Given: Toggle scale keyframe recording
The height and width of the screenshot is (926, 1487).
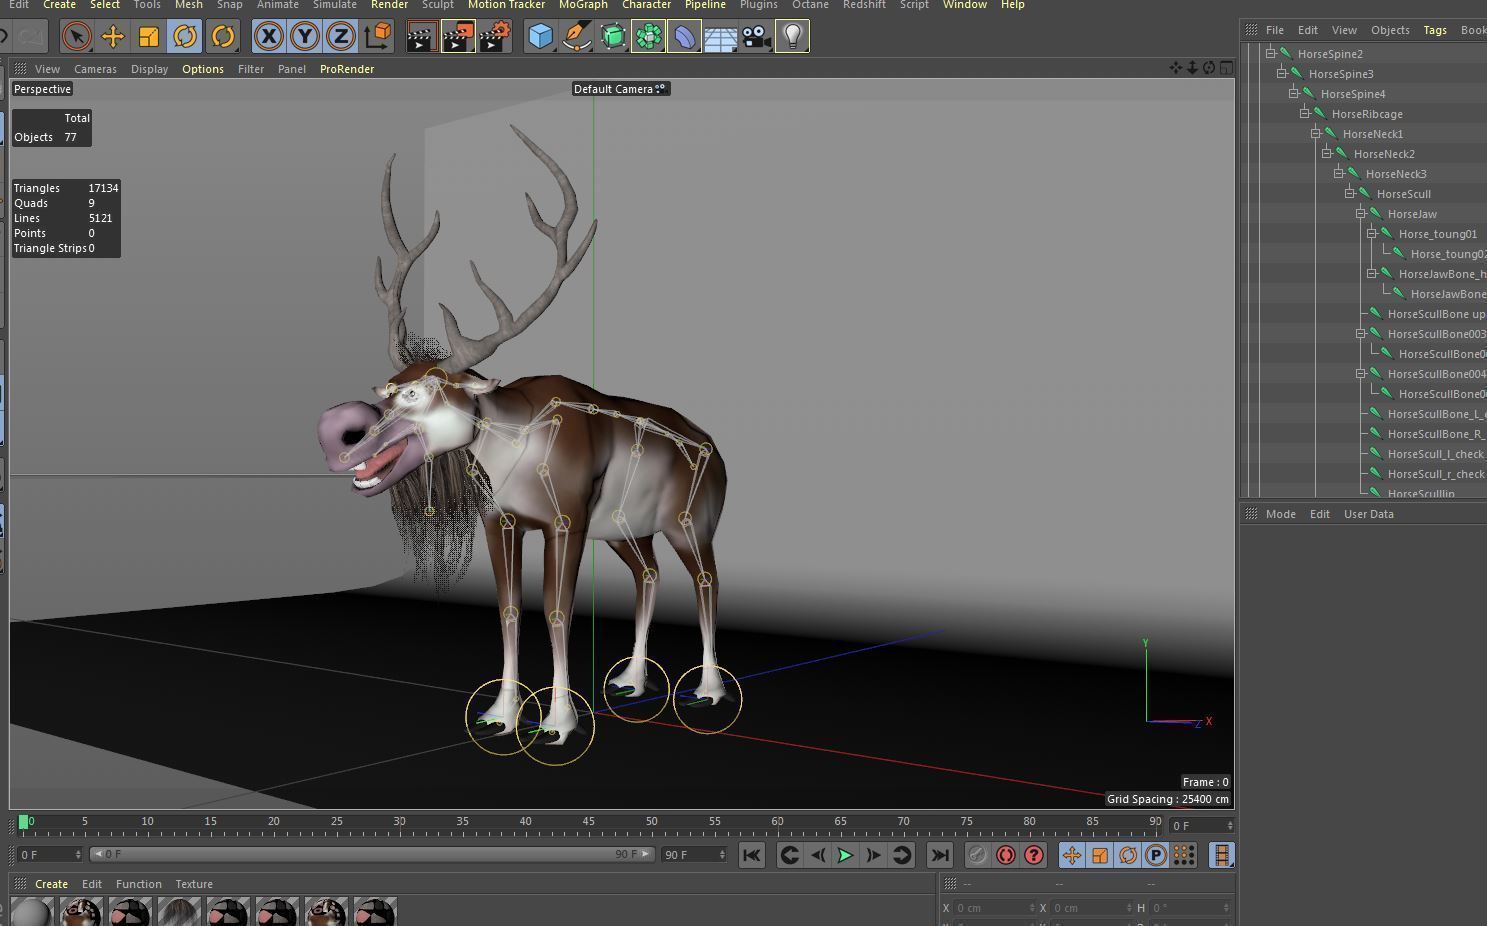Looking at the screenshot, I should [x=1100, y=855].
